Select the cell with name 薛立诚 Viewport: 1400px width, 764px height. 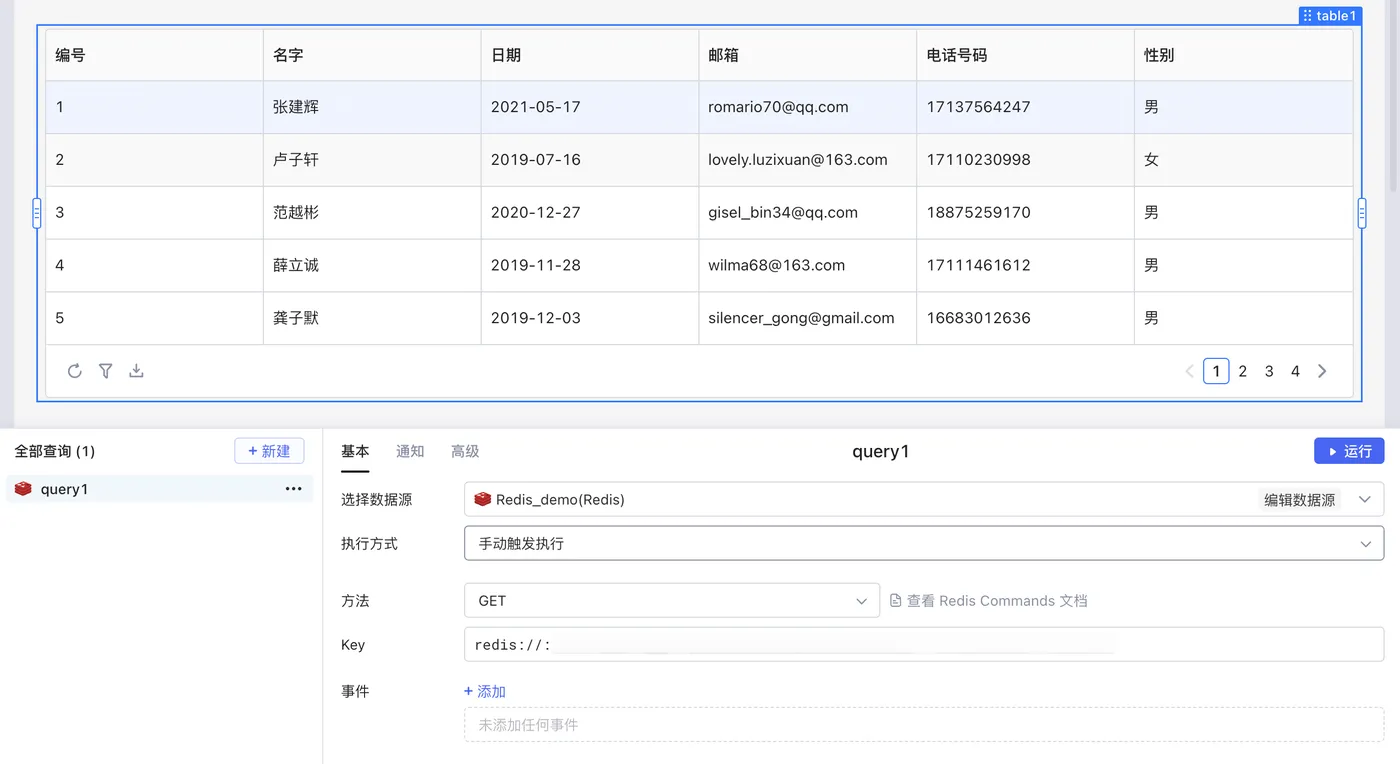[372, 266]
